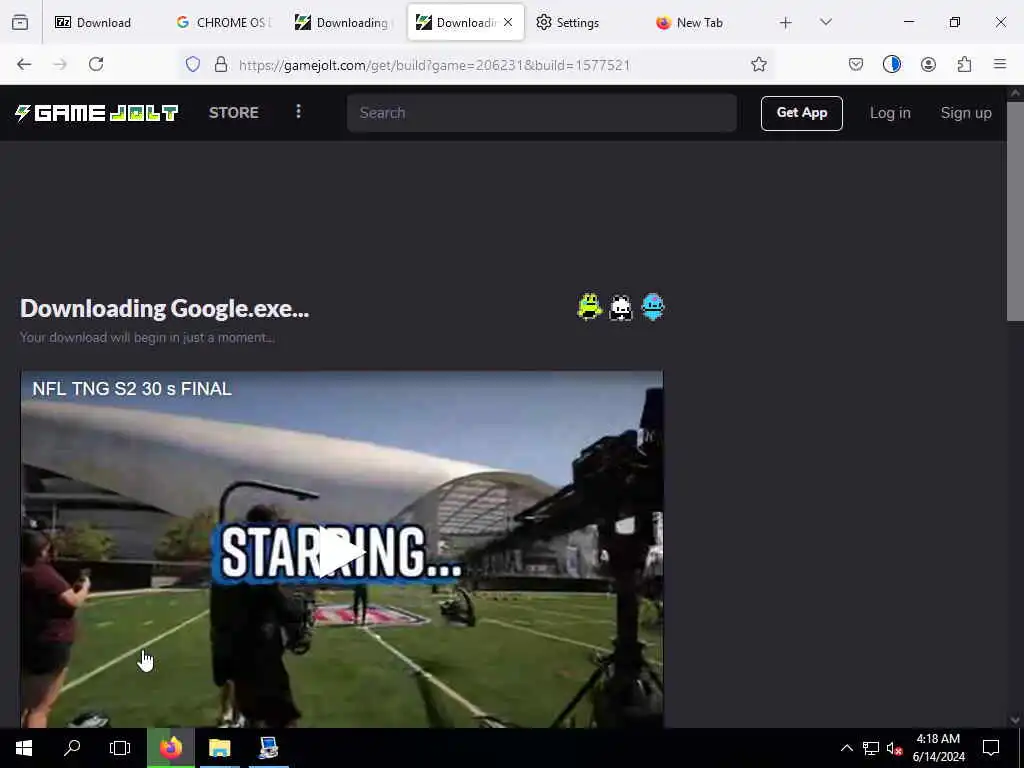Switch to the 7z Download tab
The width and height of the screenshot is (1024, 768).
(x=93, y=22)
